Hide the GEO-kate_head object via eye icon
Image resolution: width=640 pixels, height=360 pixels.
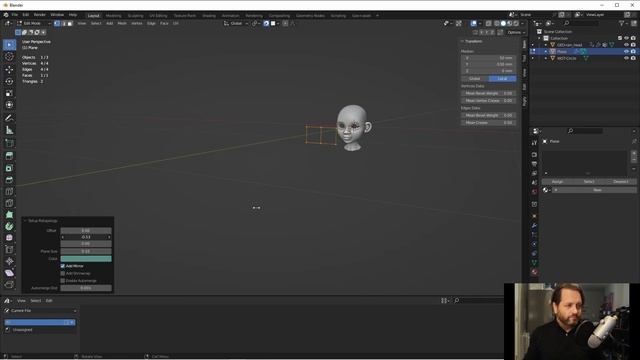pos(627,45)
